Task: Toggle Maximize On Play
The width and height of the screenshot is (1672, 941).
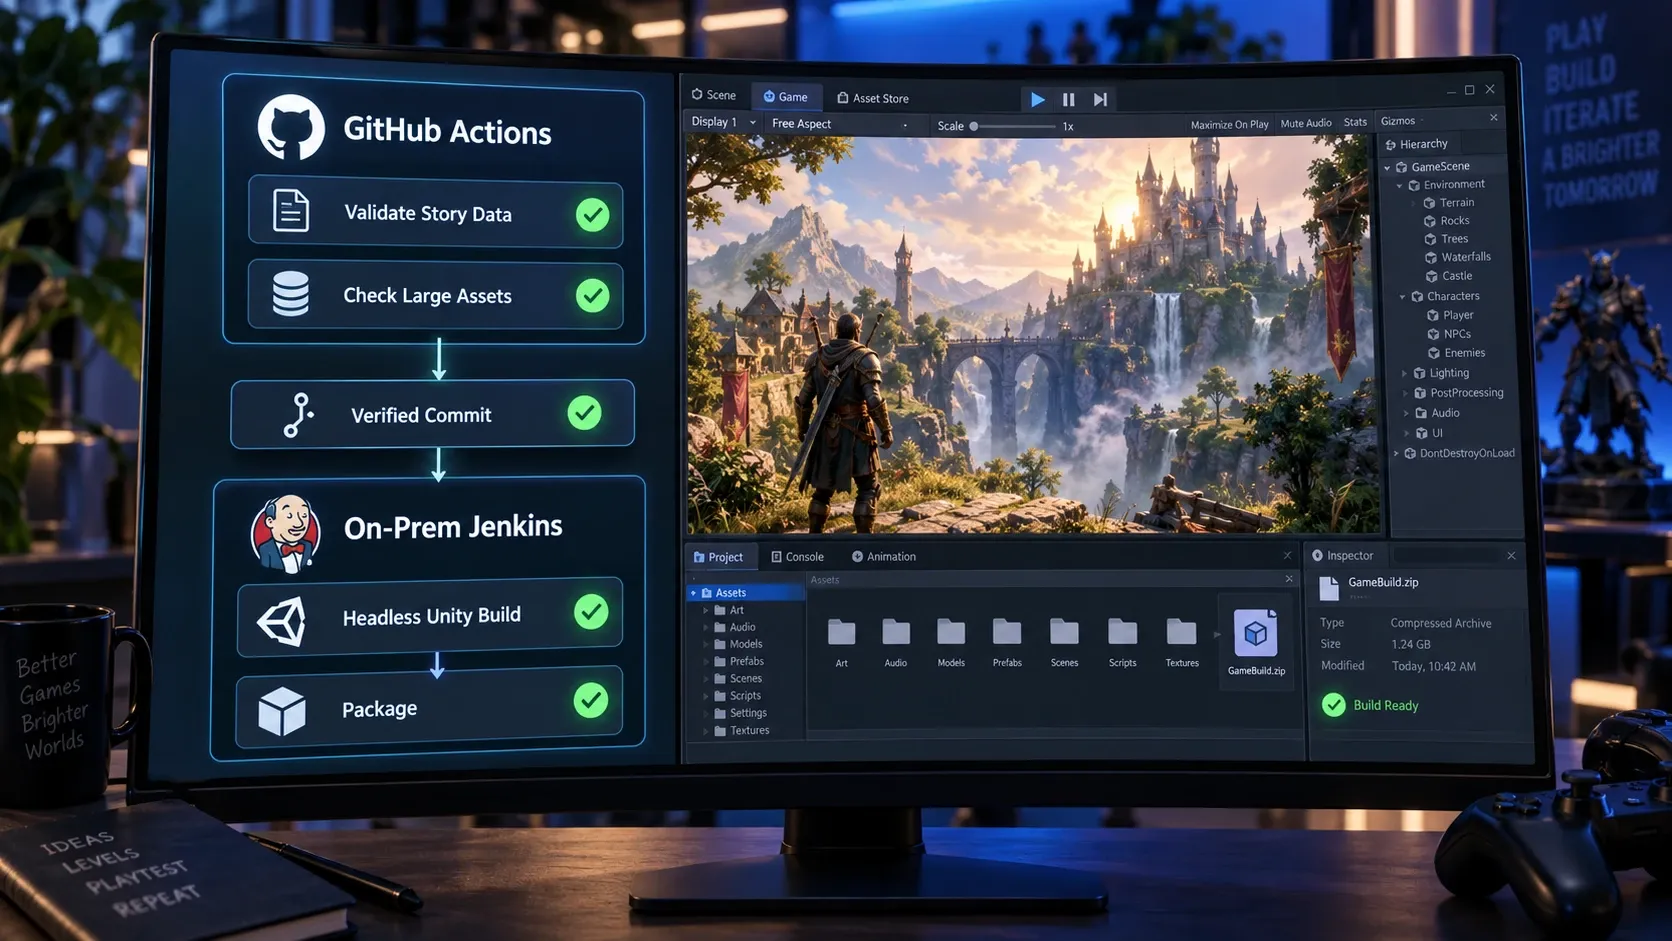Action: pos(1229,125)
